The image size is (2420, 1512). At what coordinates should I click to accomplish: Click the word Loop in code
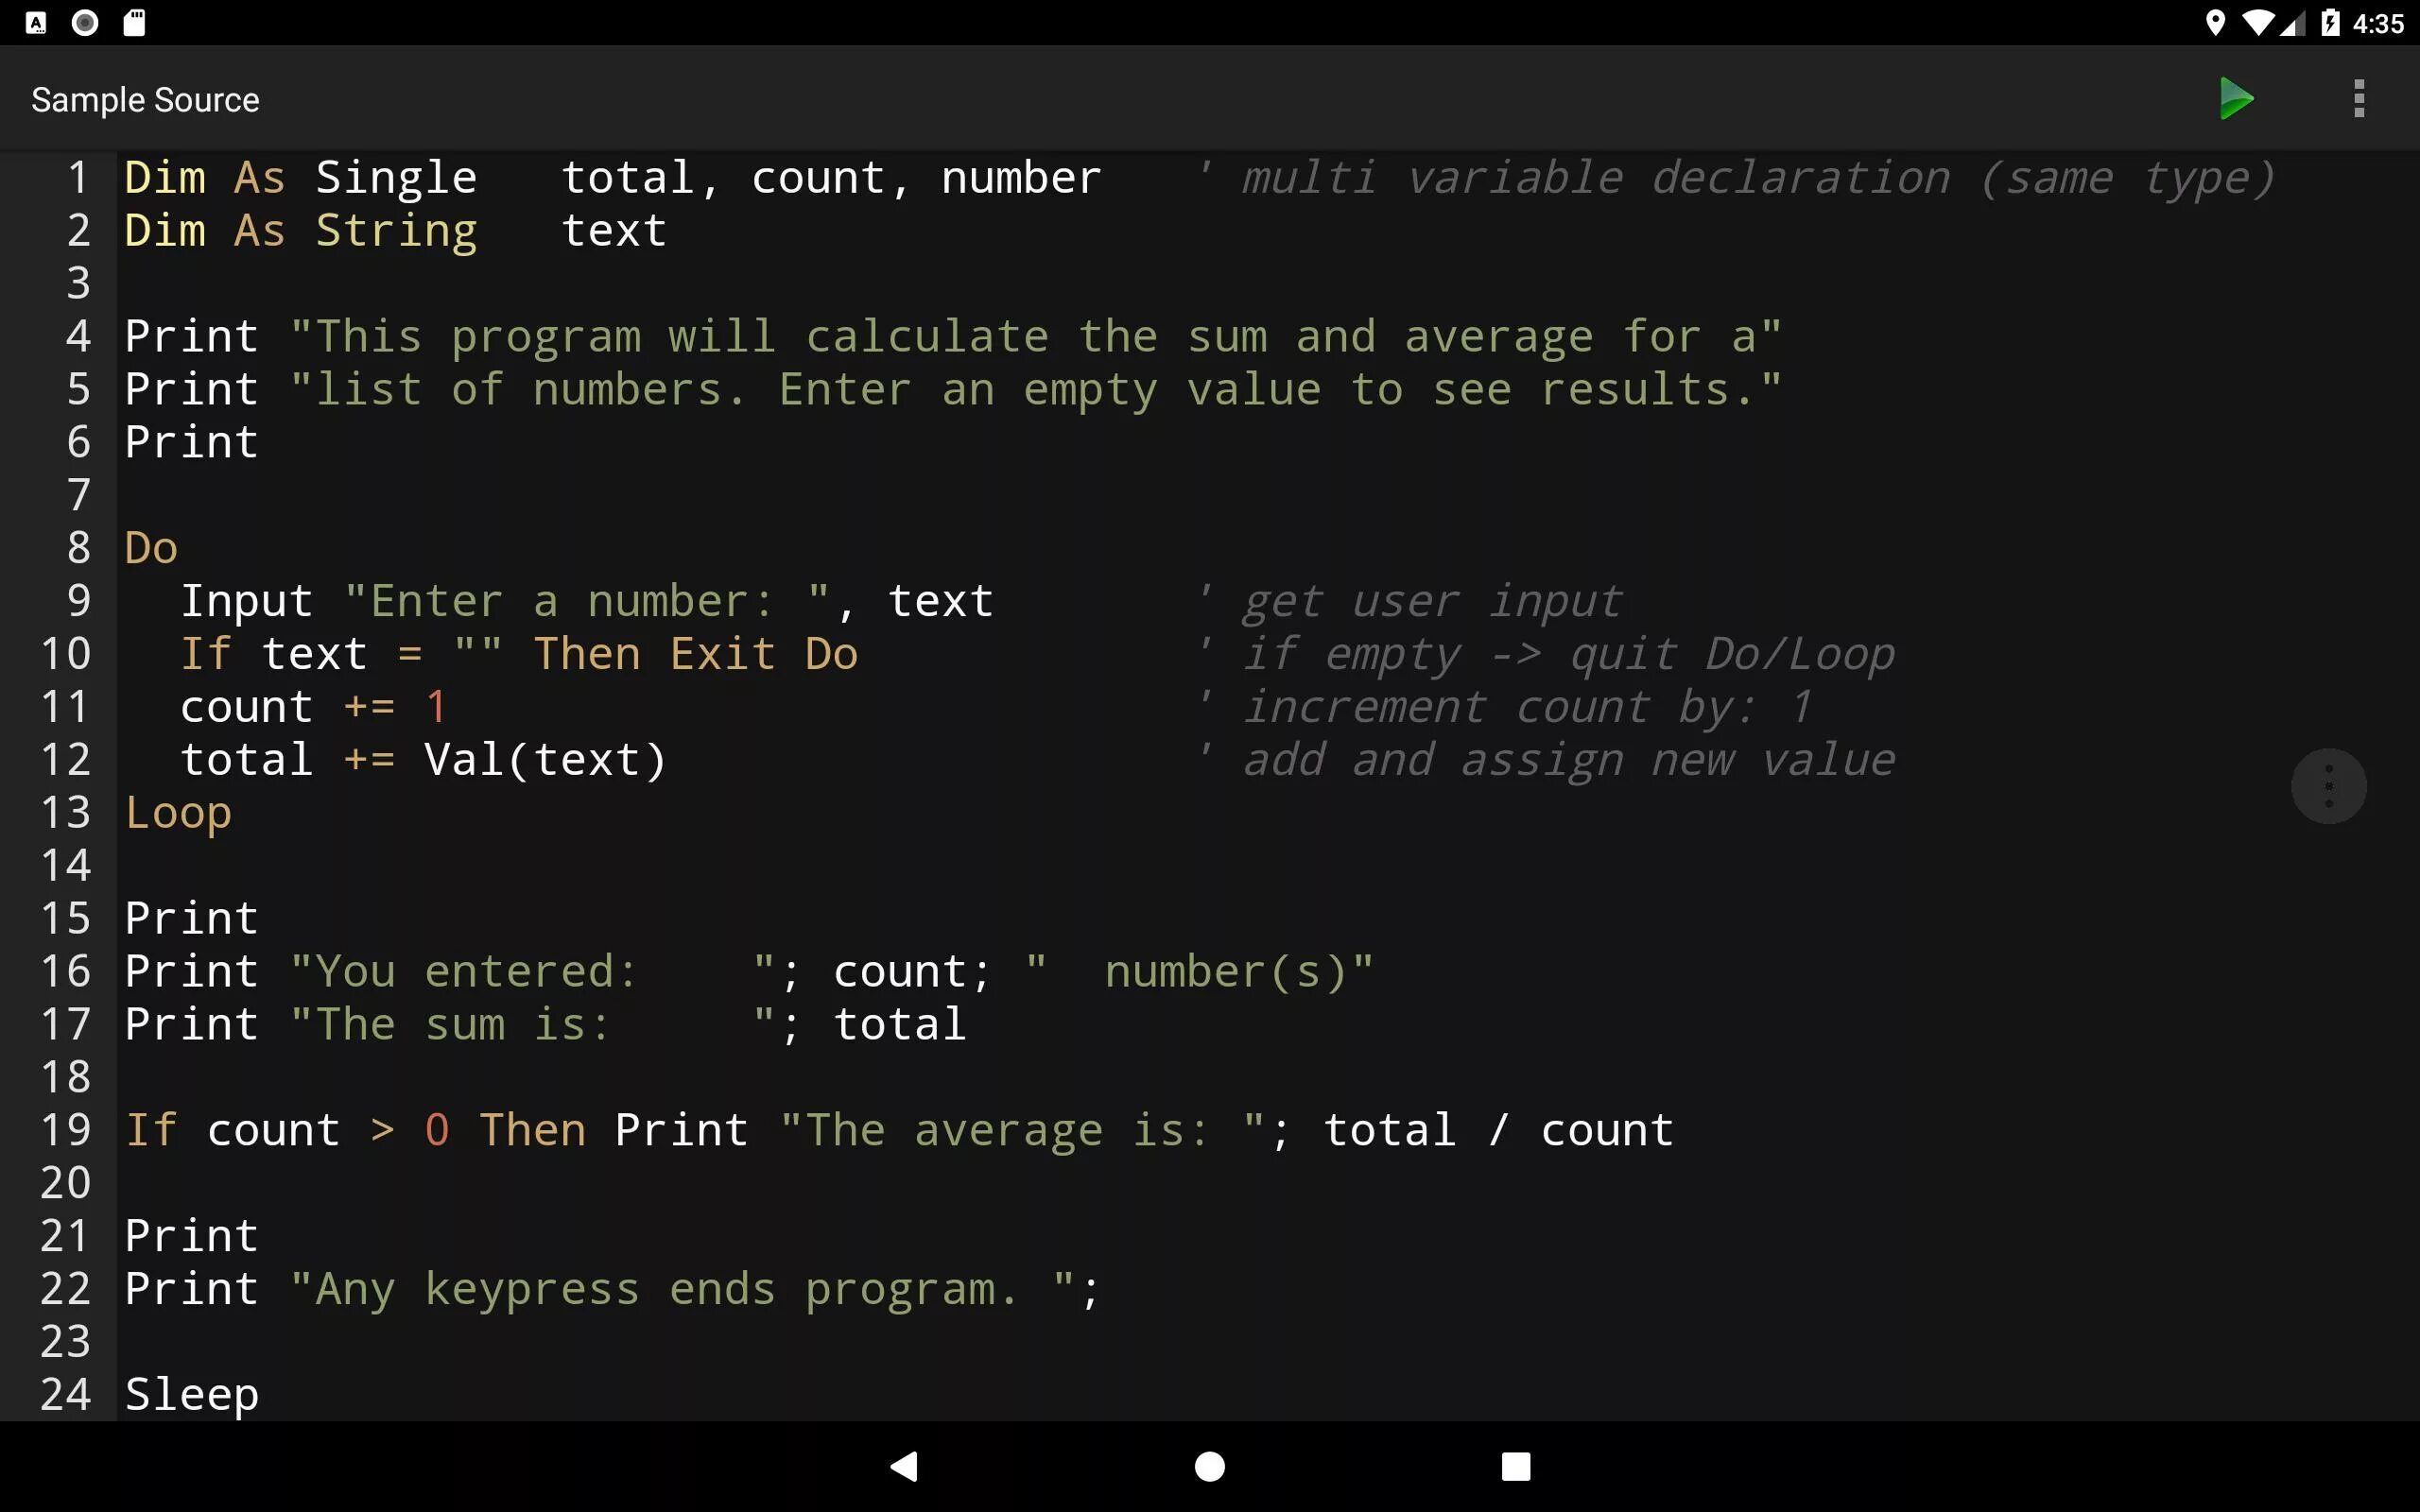(x=179, y=813)
